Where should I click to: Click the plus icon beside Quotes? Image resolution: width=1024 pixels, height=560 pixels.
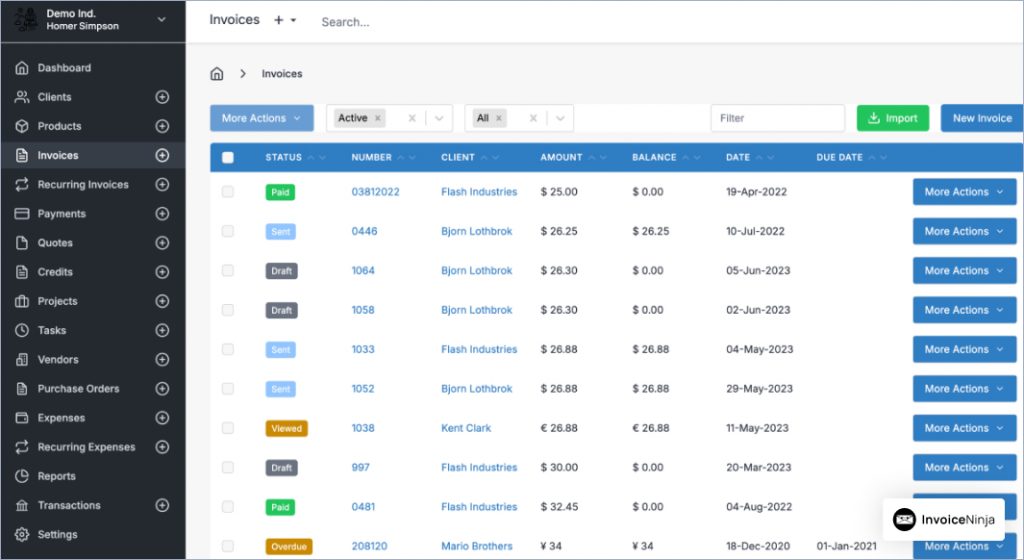162,243
